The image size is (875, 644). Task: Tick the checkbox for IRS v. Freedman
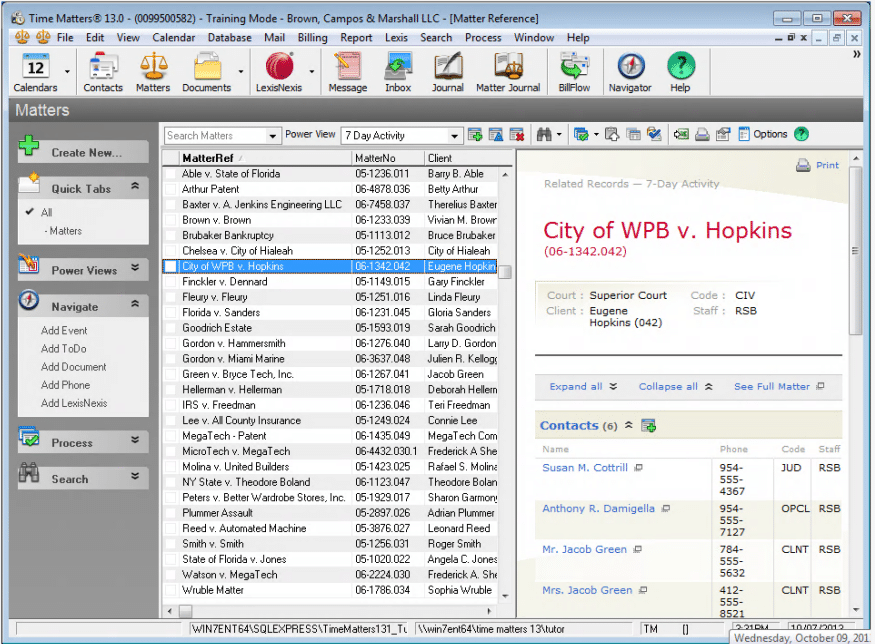click(170, 405)
